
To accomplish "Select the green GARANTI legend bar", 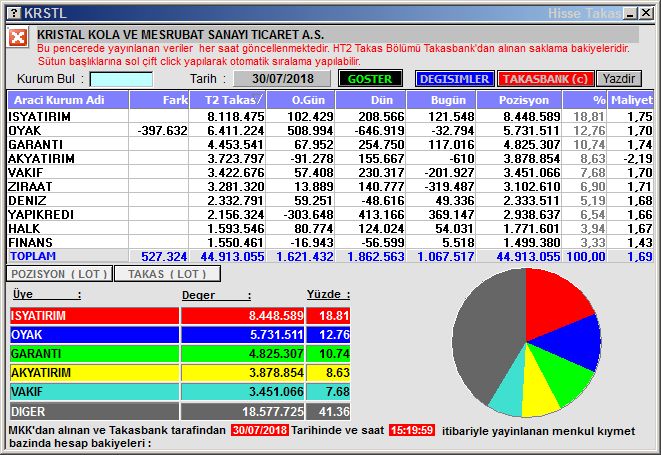I will click(x=94, y=354).
